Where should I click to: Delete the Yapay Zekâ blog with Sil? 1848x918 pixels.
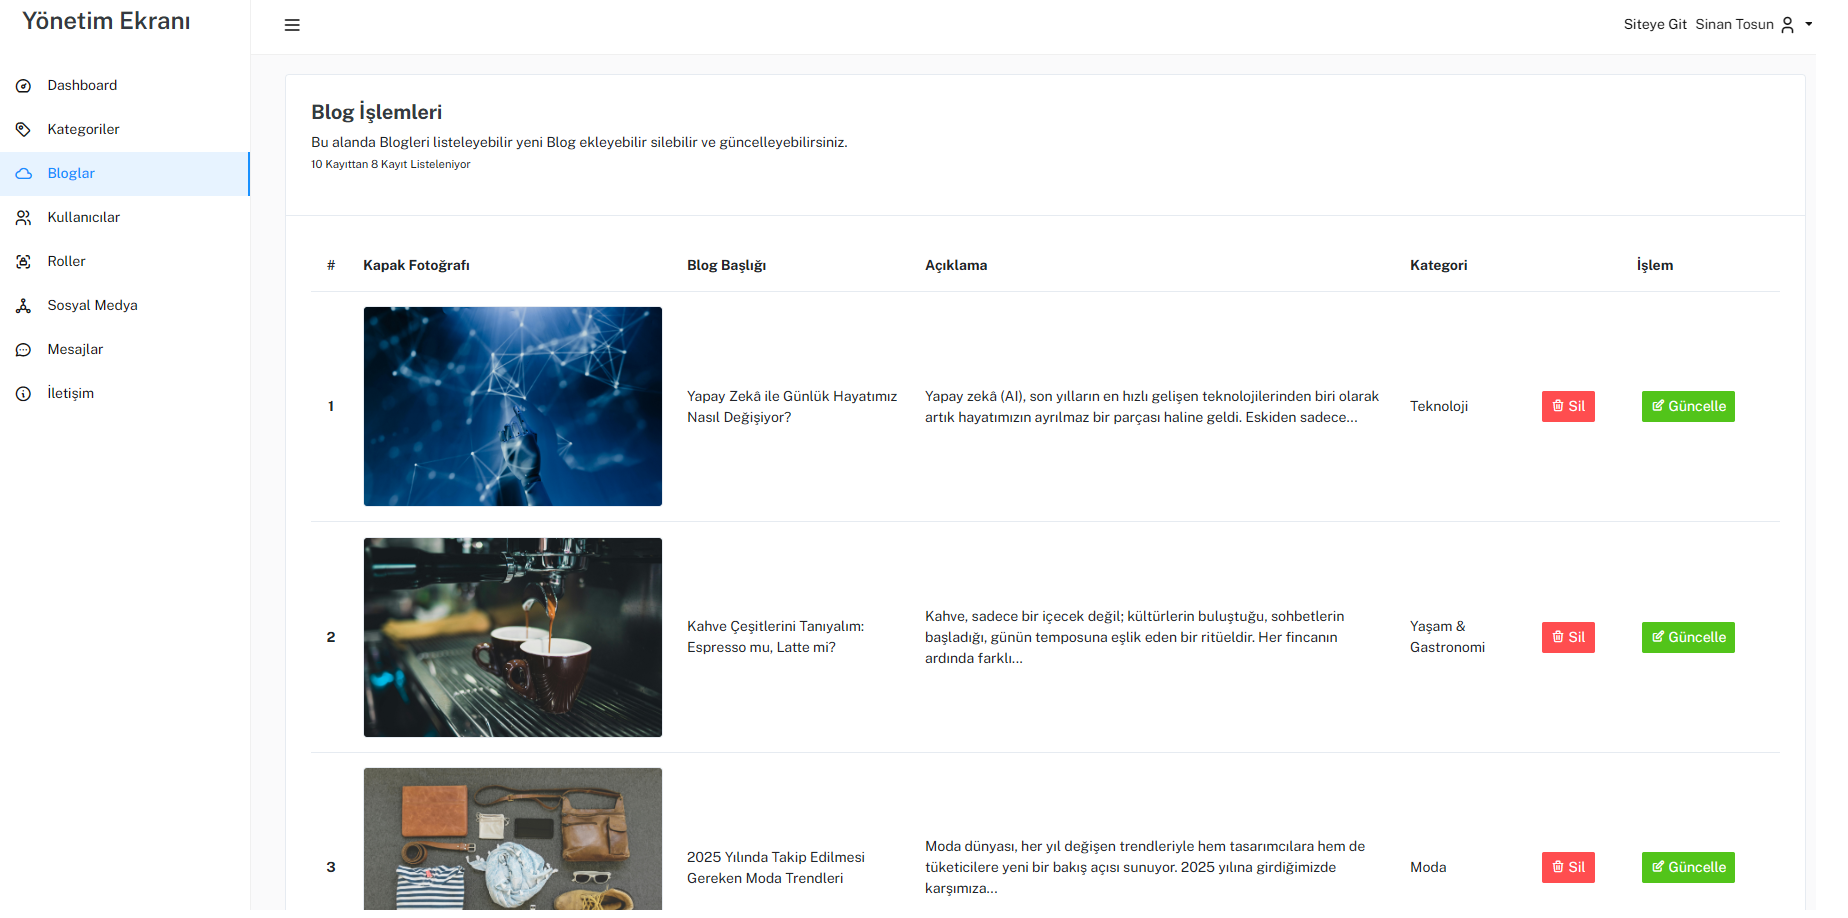(x=1567, y=406)
